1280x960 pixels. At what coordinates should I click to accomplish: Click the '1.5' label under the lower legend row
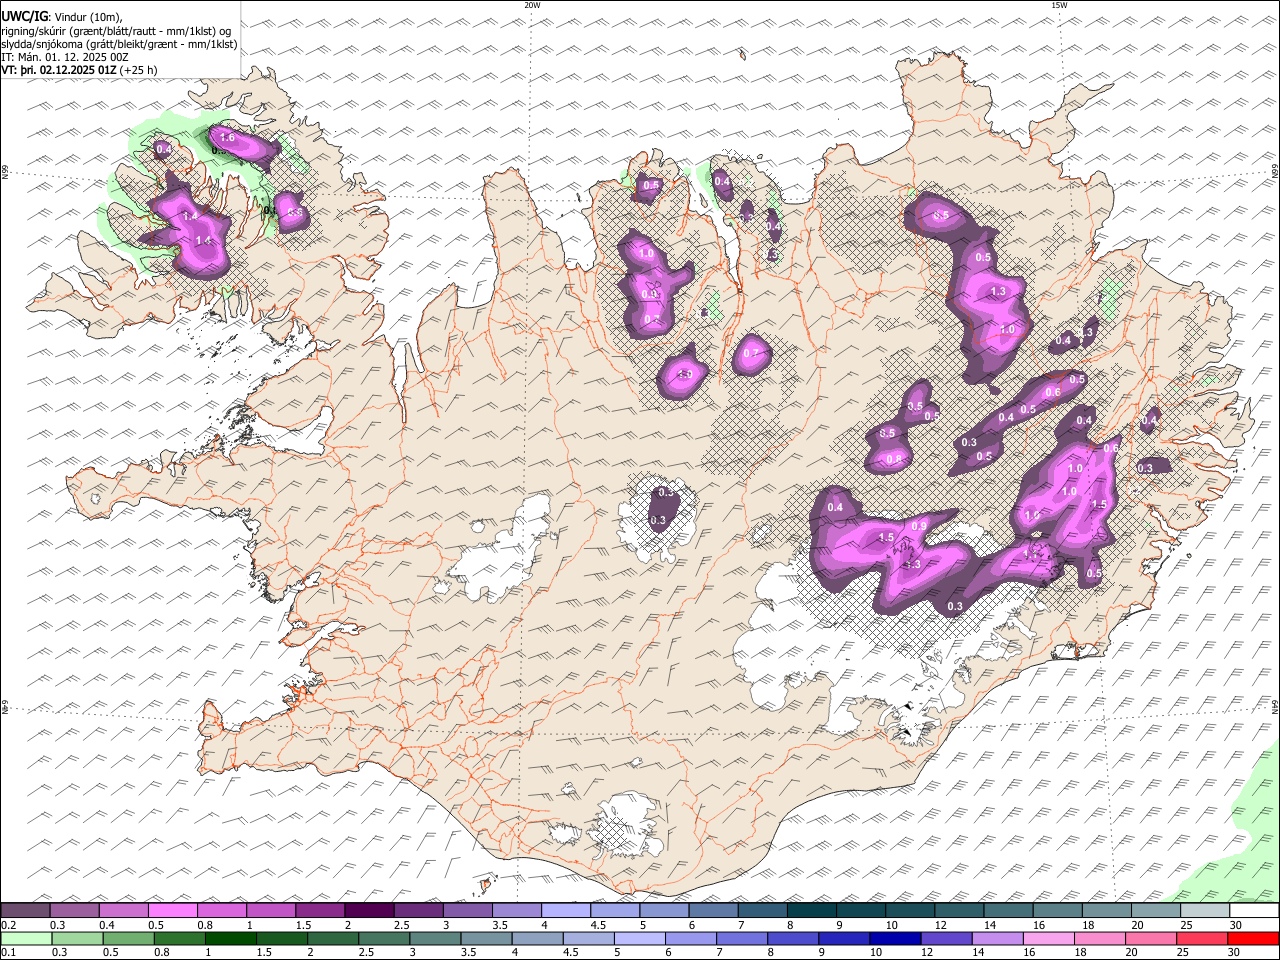point(264,953)
